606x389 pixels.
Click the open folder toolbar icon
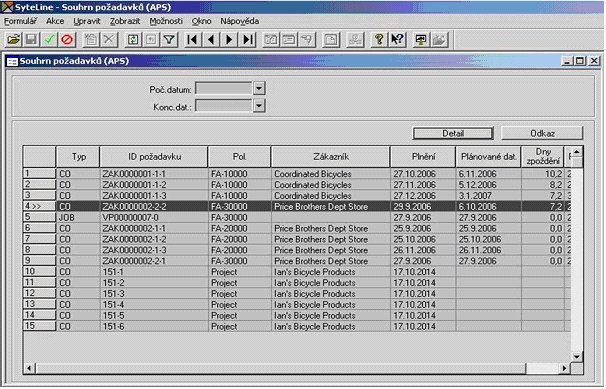(13, 39)
